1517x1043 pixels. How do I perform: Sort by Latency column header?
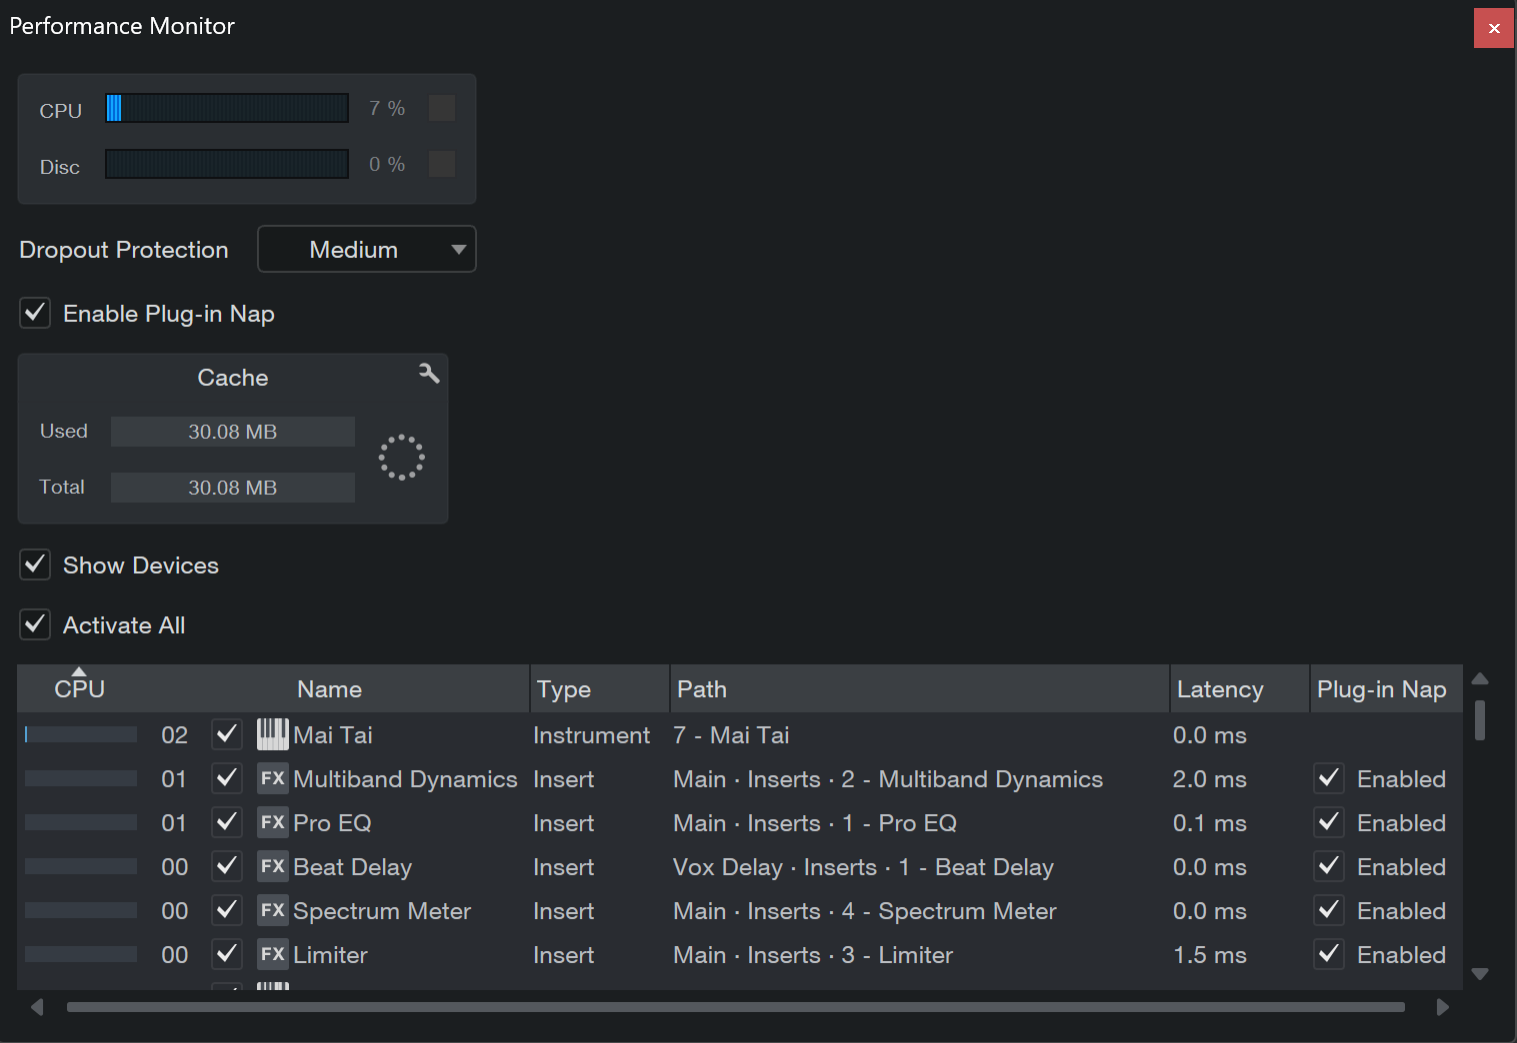(x=1240, y=689)
